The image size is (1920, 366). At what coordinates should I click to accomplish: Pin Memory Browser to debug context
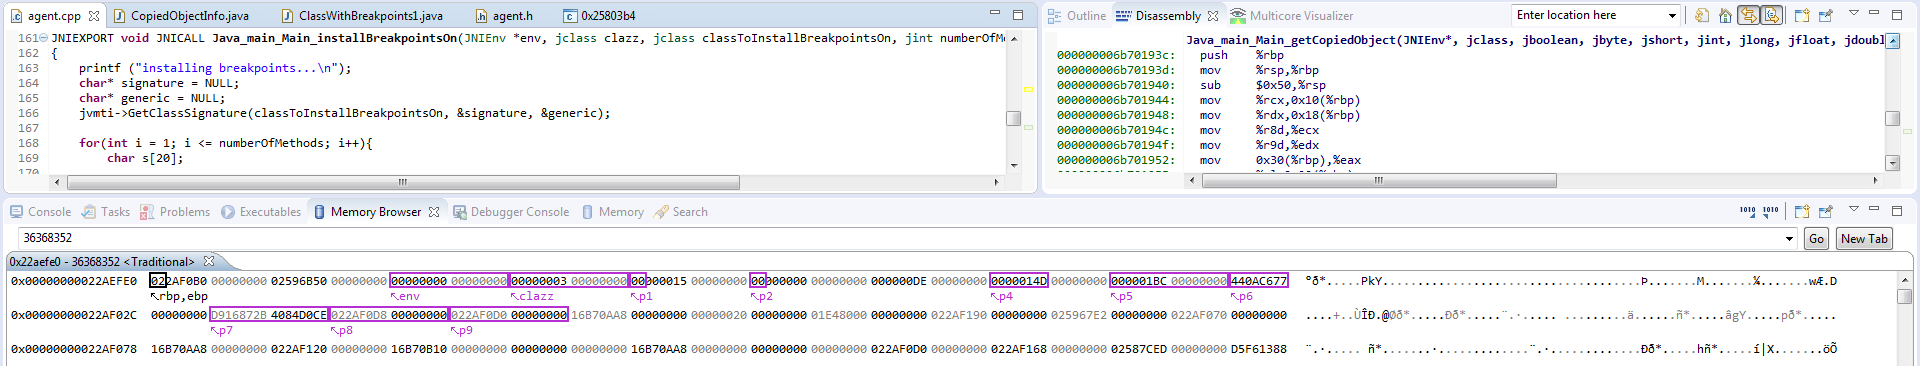click(x=1826, y=211)
